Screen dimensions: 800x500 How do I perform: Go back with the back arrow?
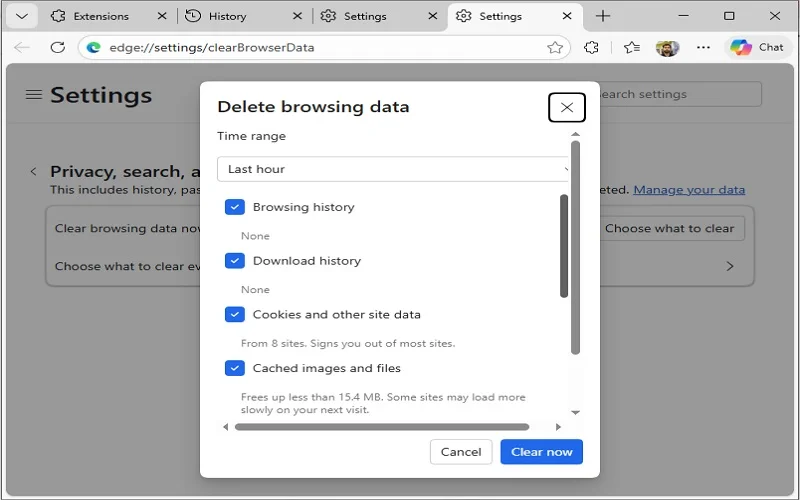(22, 47)
